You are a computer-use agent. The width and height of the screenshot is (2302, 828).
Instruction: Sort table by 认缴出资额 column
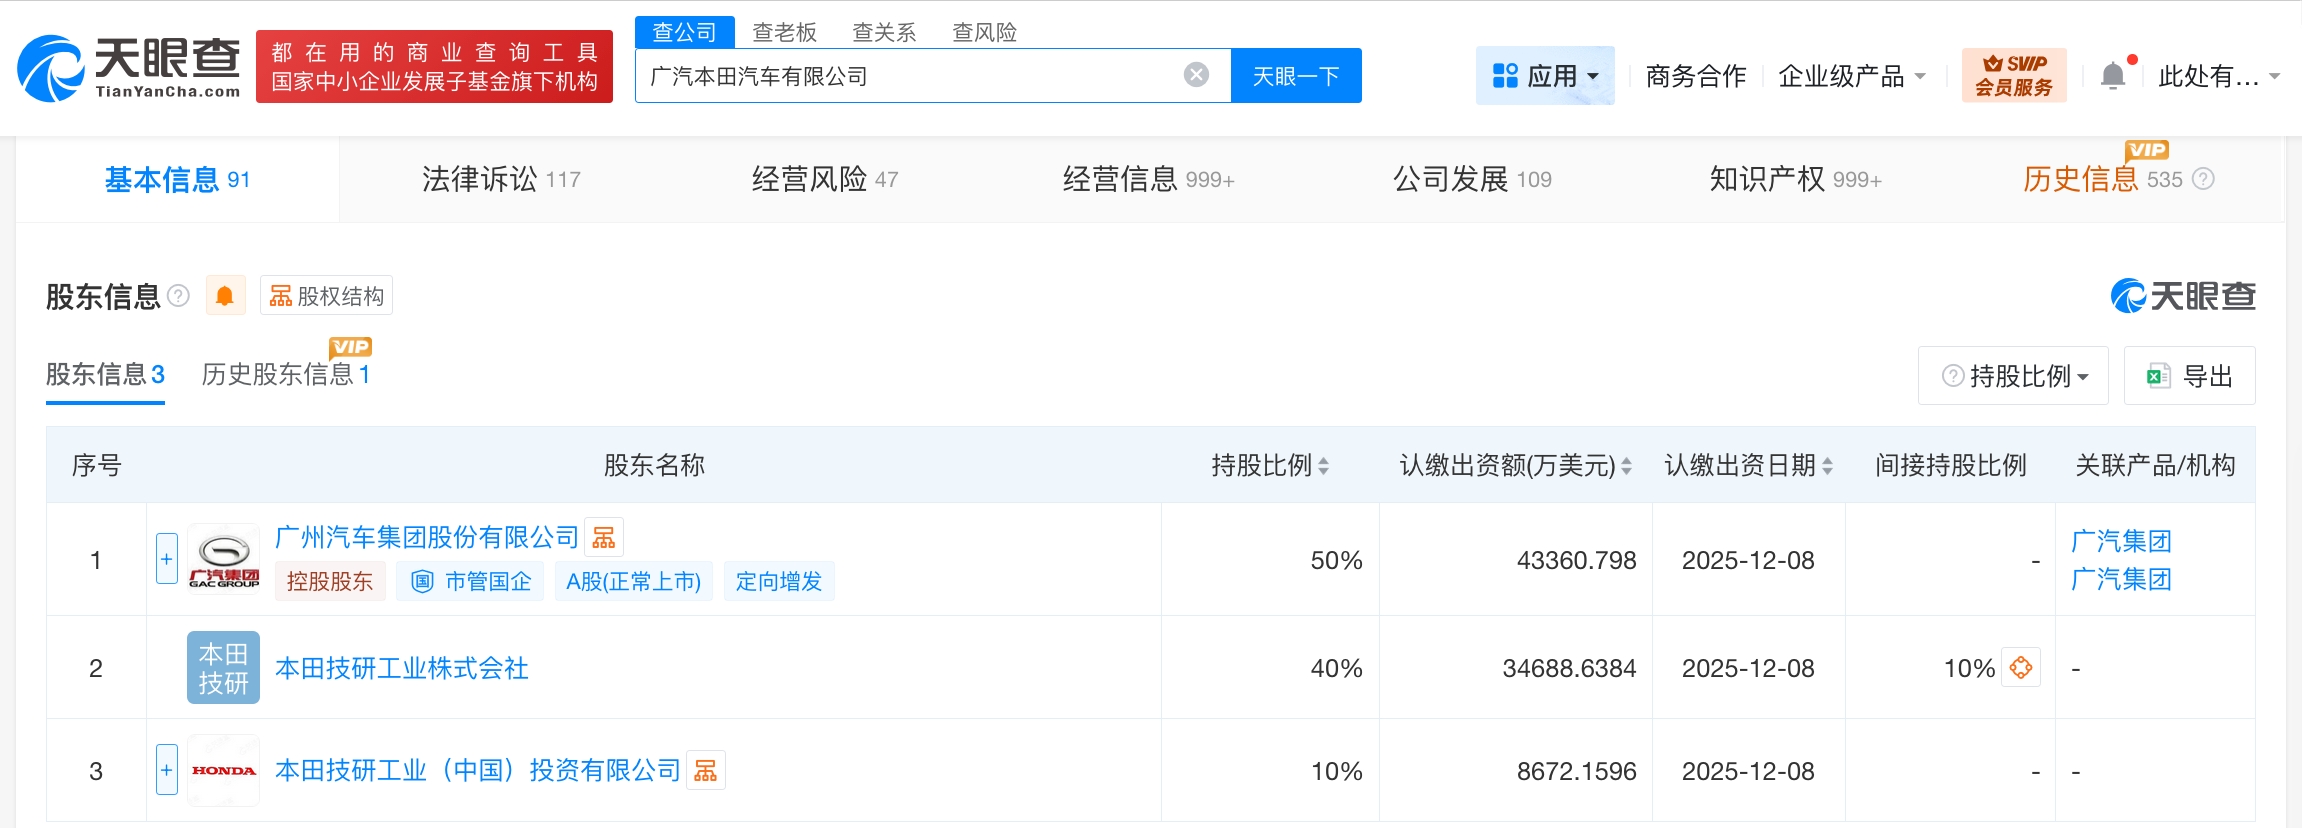click(1626, 466)
